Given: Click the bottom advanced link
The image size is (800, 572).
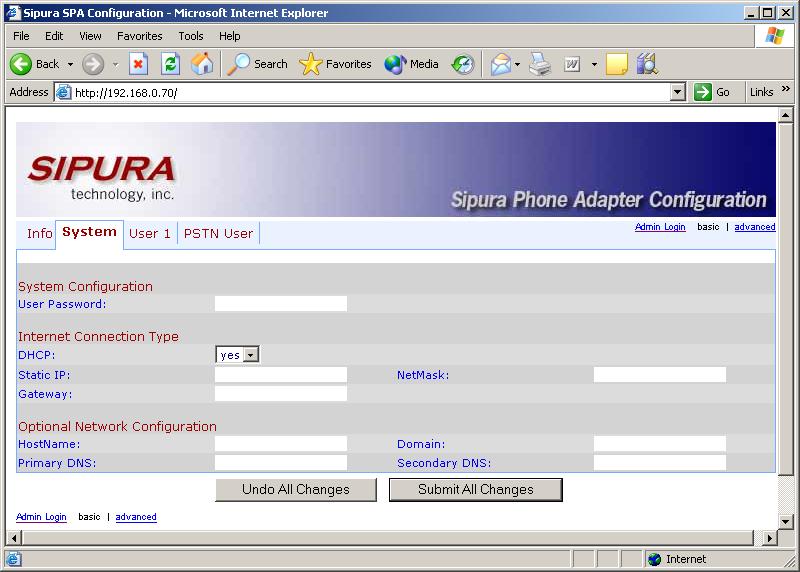Looking at the screenshot, I should pyautogui.click(x=136, y=517).
